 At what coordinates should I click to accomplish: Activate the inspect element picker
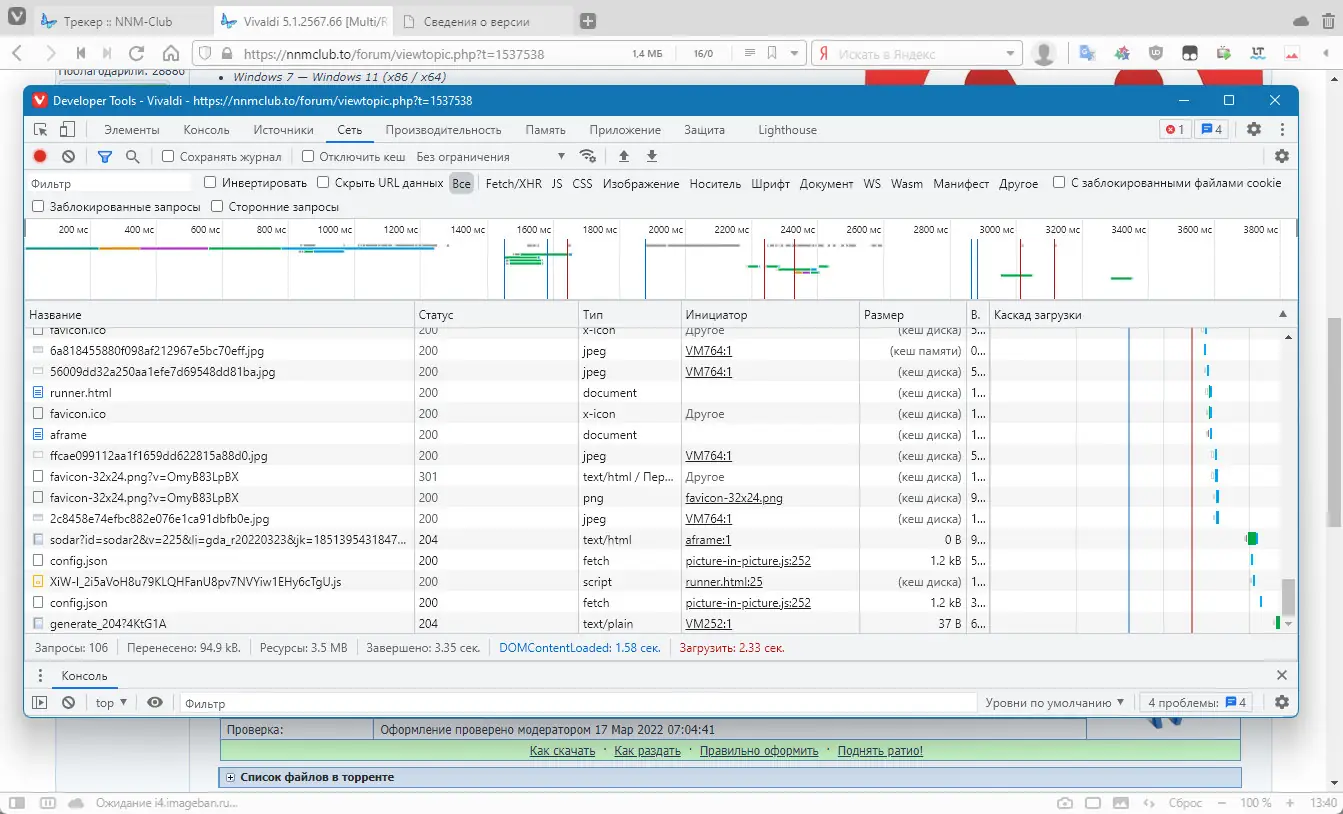tap(41, 130)
